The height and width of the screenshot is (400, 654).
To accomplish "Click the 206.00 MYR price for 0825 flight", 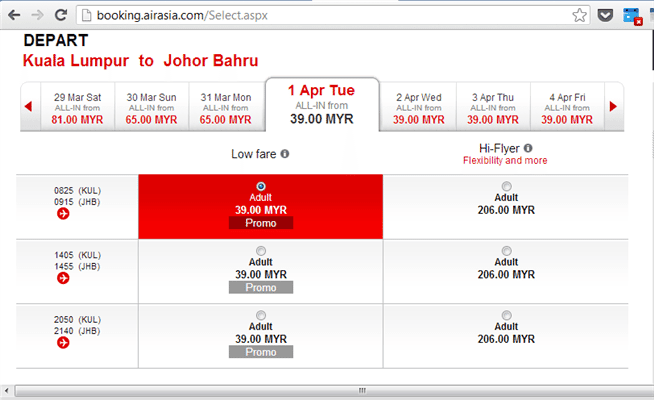I will point(506,210).
